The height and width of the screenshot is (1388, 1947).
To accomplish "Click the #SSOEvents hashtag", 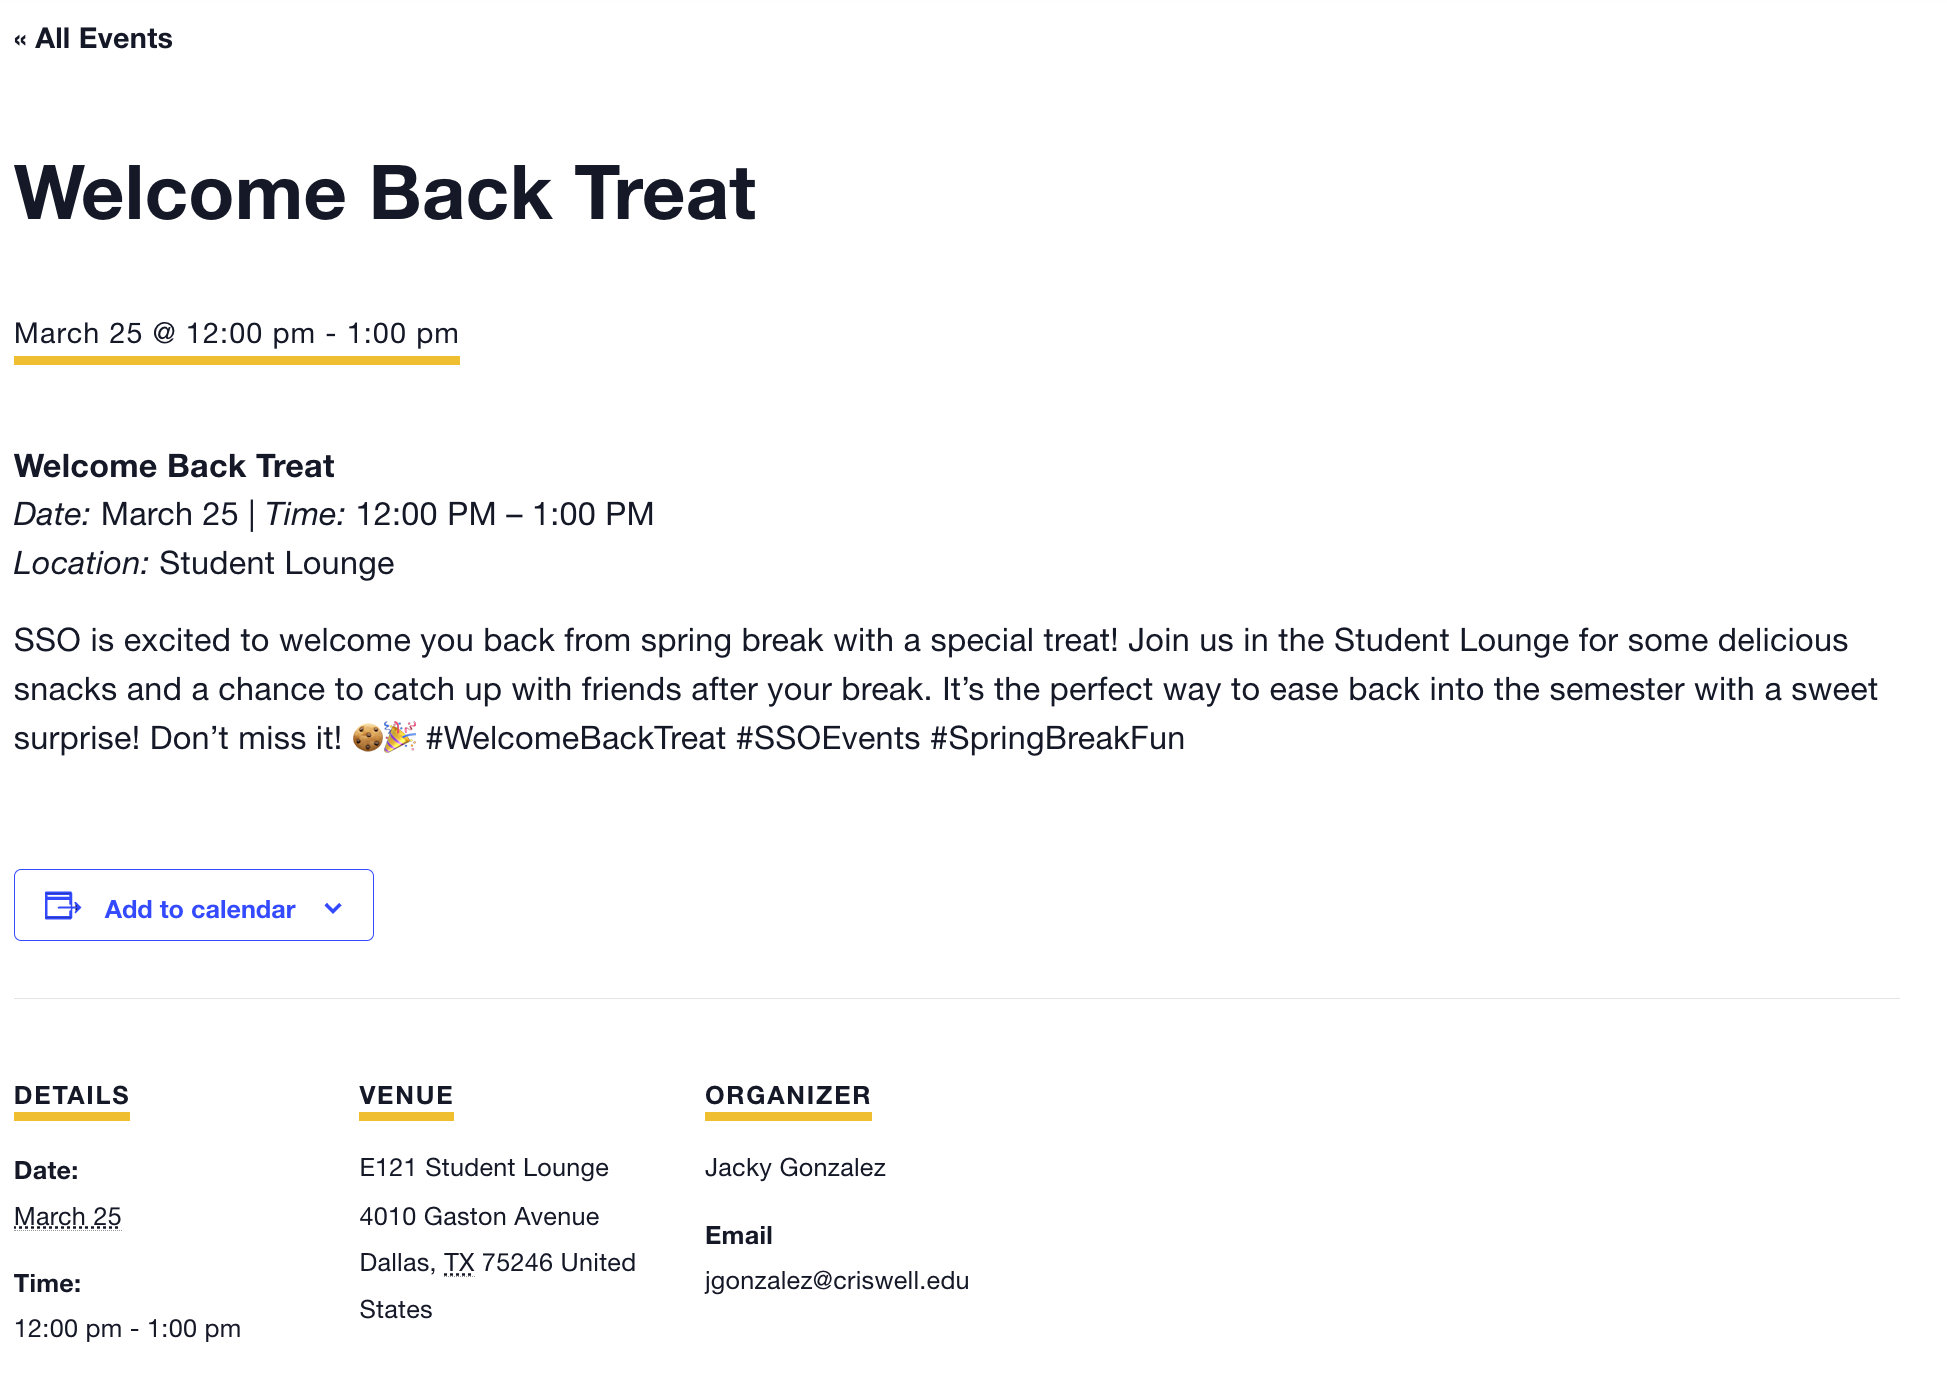I will coord(827,738).
